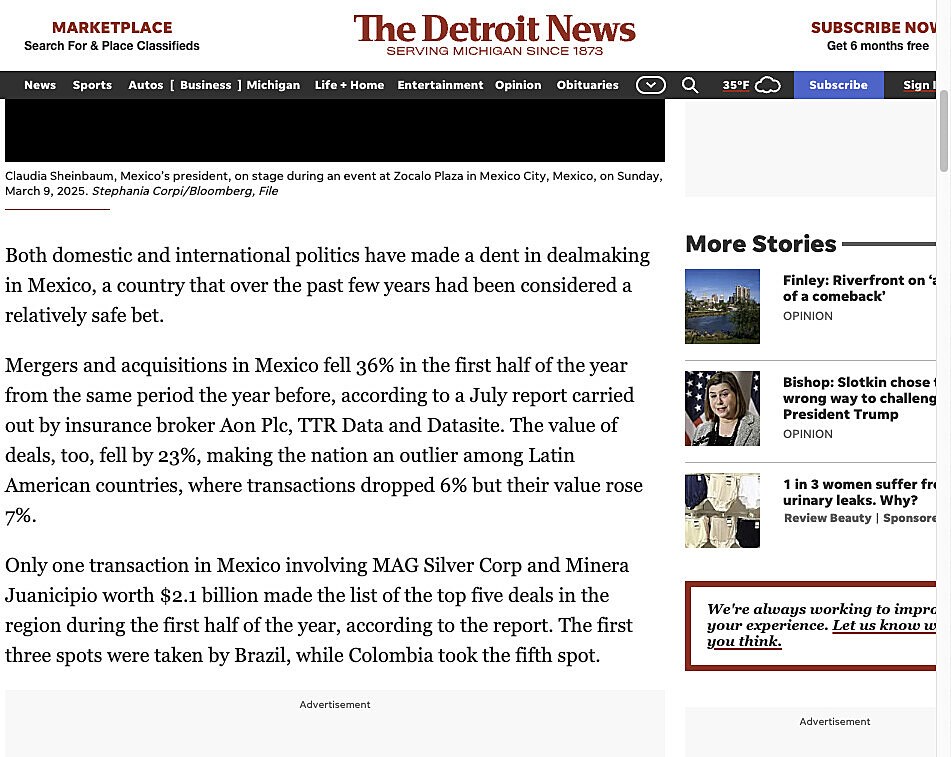951x757 pixels.
Task: Open the Obituaries section
Action: click(587, 85)
